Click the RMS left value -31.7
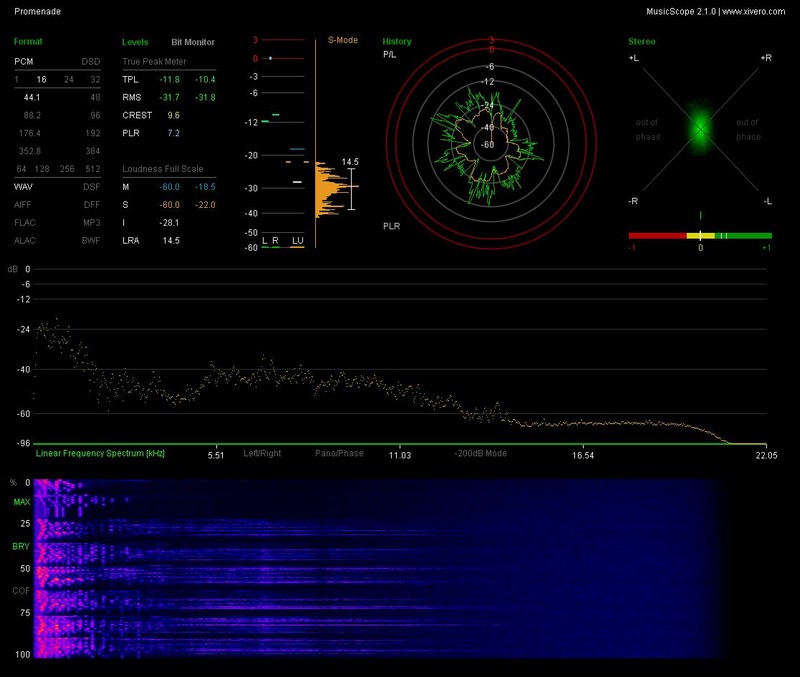 tap(169, 97)
